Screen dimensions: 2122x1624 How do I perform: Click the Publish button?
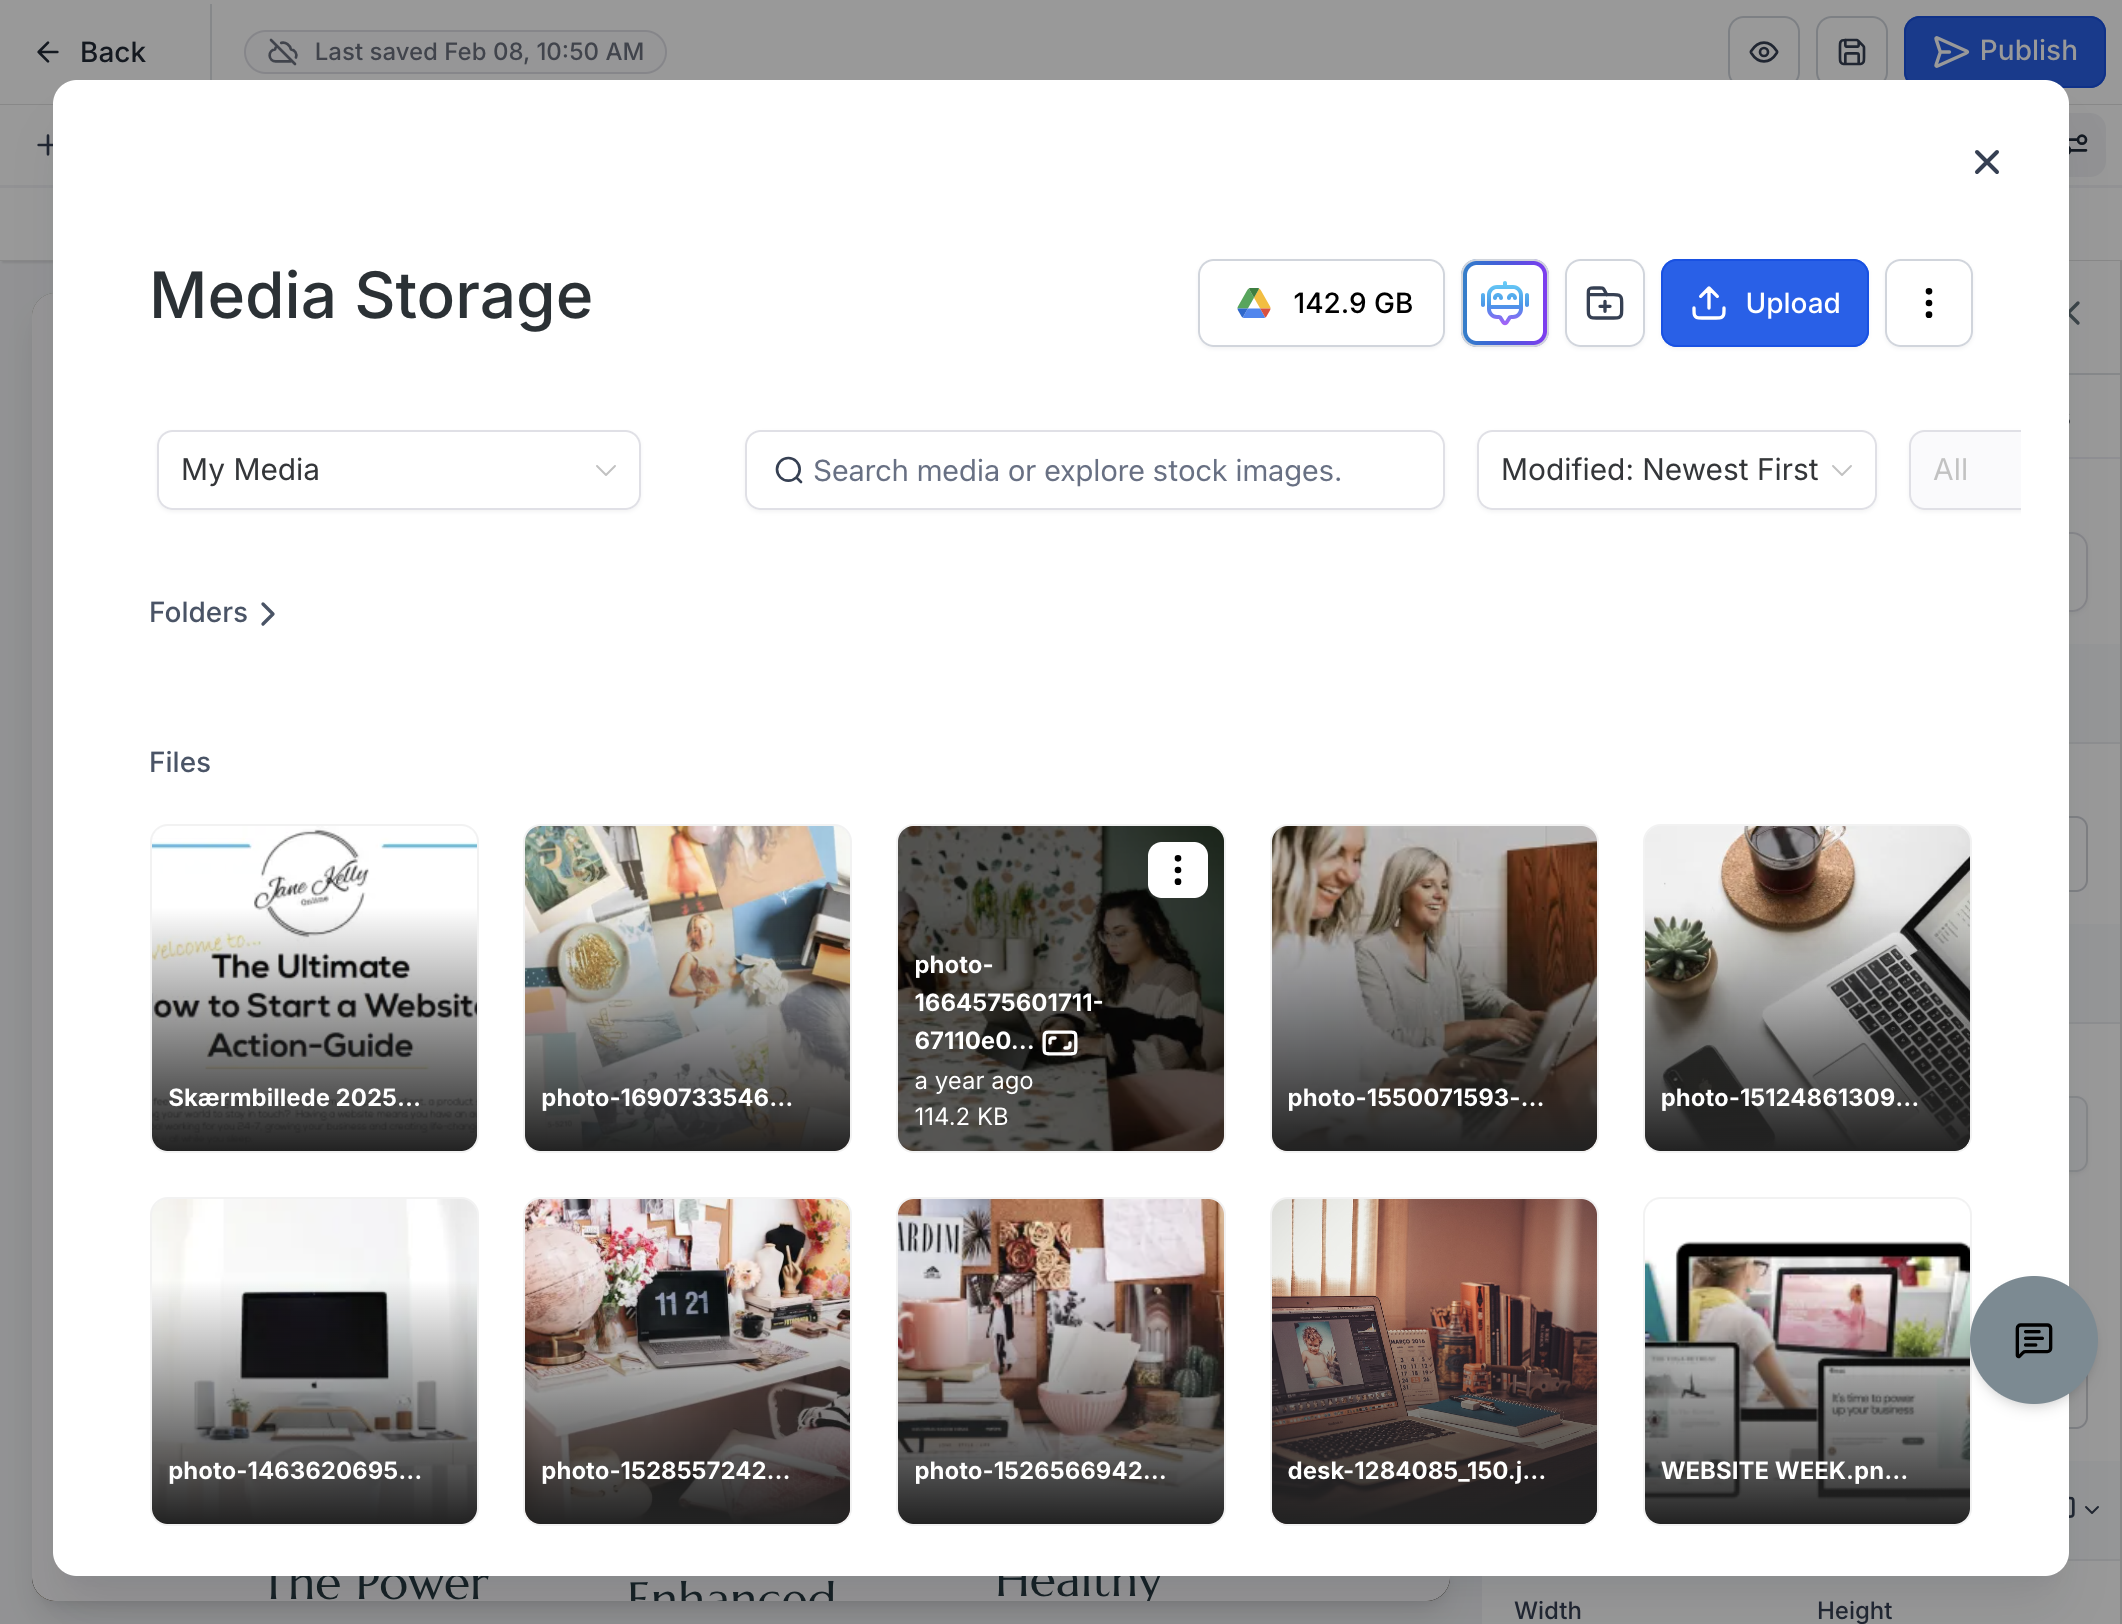click(x=2004, y=52)
